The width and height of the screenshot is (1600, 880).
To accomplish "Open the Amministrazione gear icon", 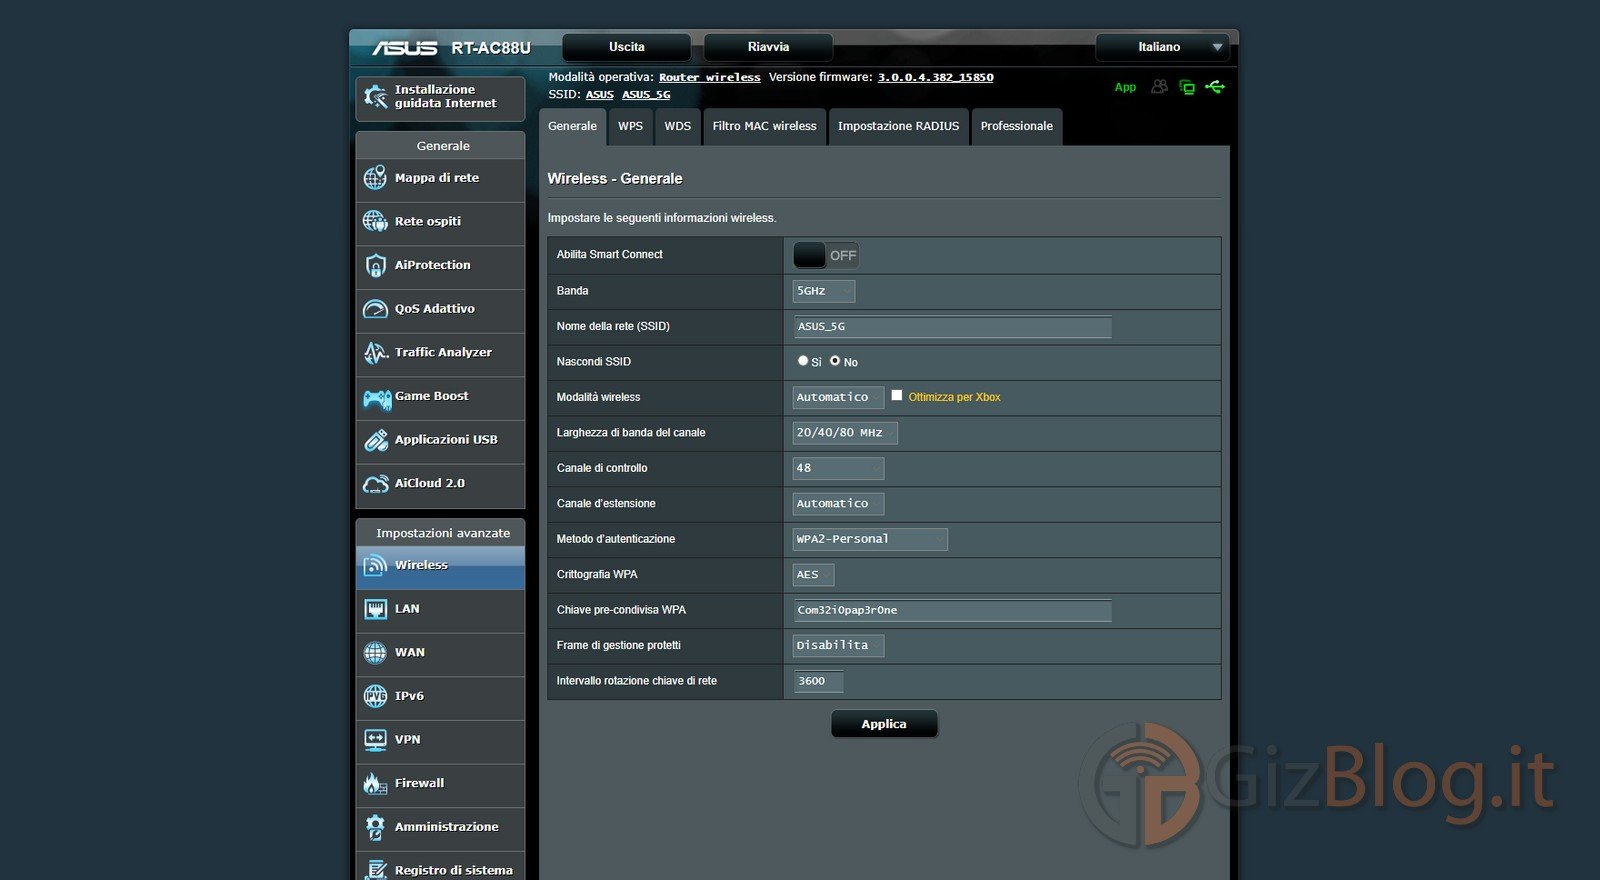I will (375, 827).
